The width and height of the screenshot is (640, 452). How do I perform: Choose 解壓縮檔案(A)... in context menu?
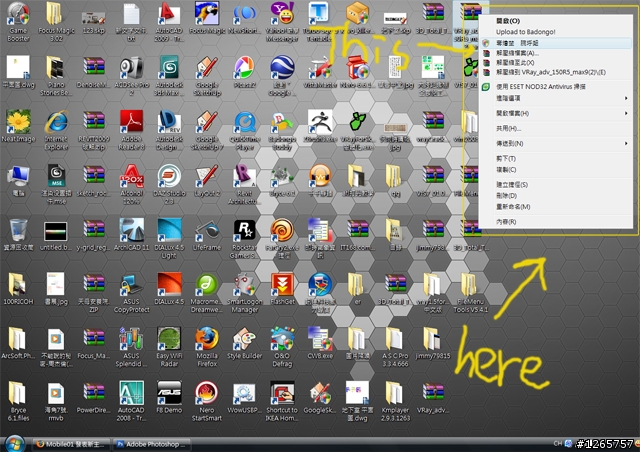[x=556, y=53]
